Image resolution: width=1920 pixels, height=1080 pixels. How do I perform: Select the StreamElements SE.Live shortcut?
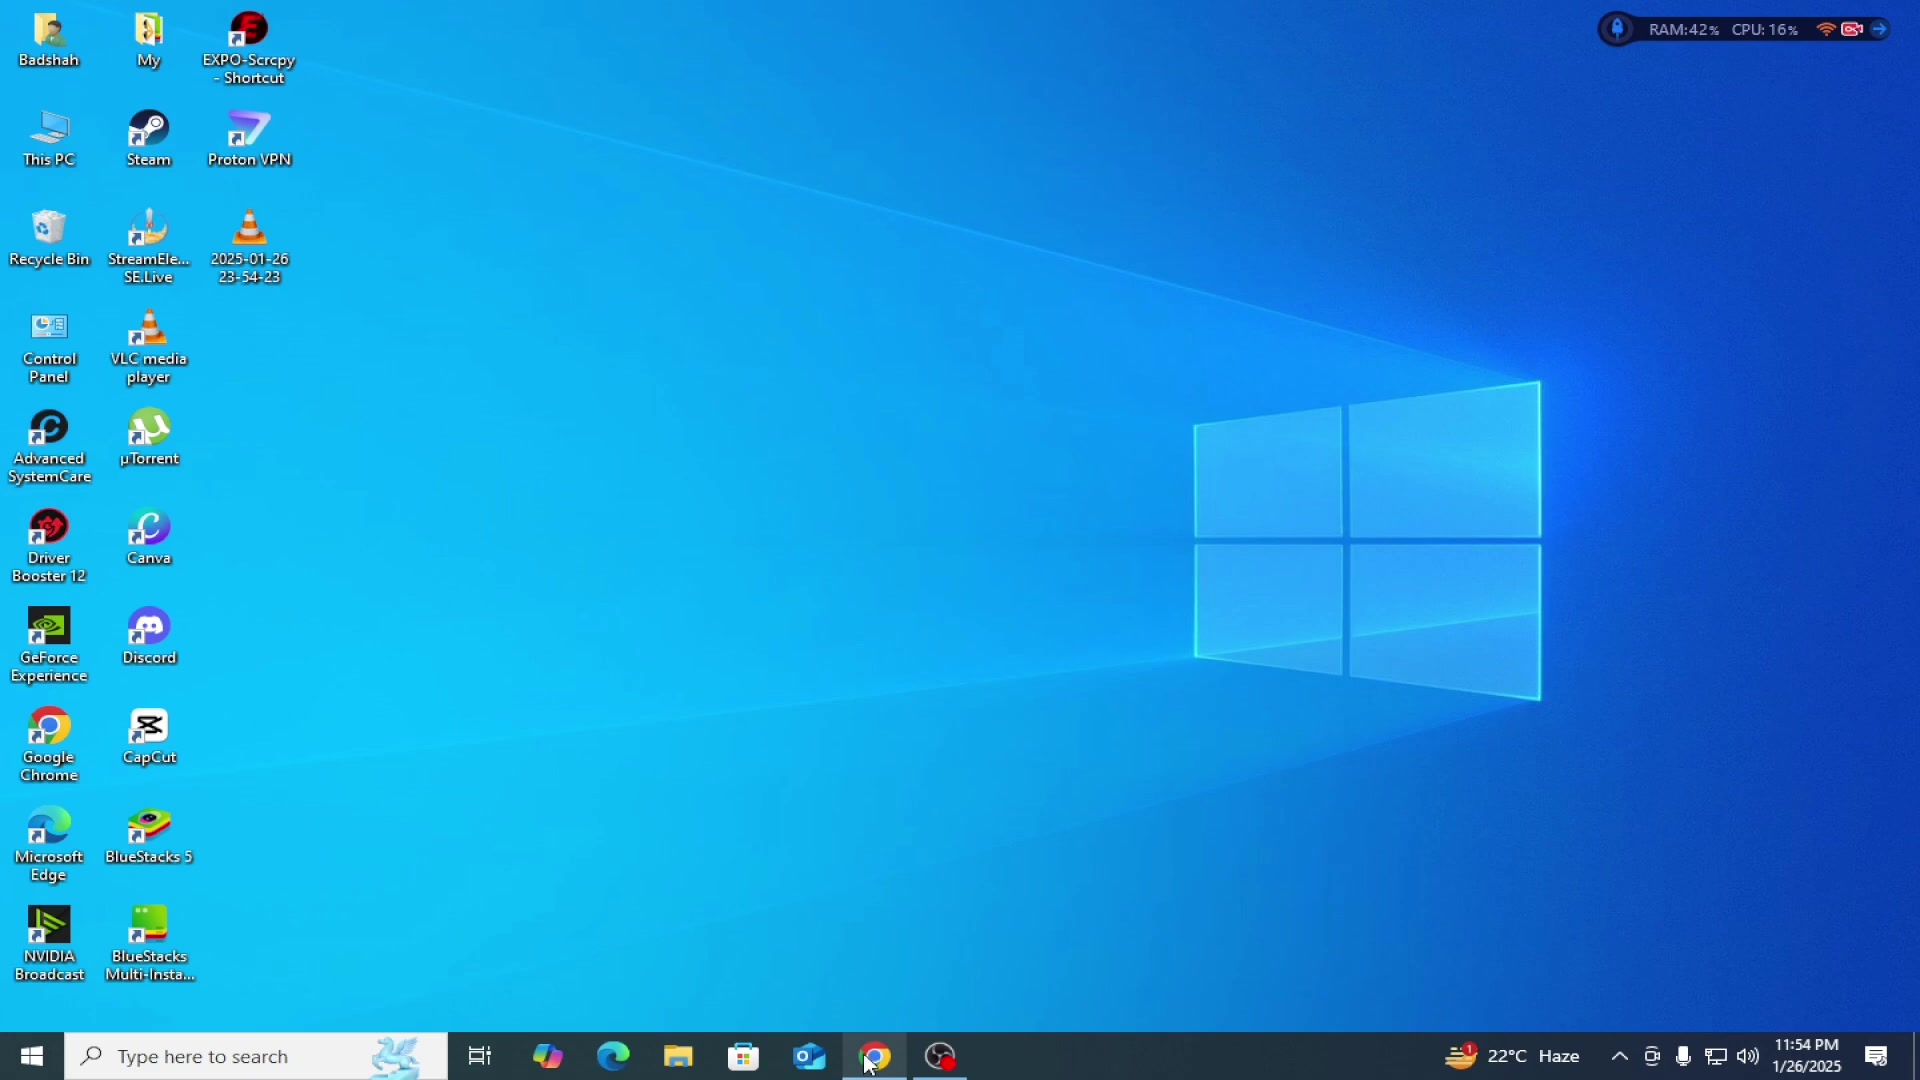(x=149, y=248)
